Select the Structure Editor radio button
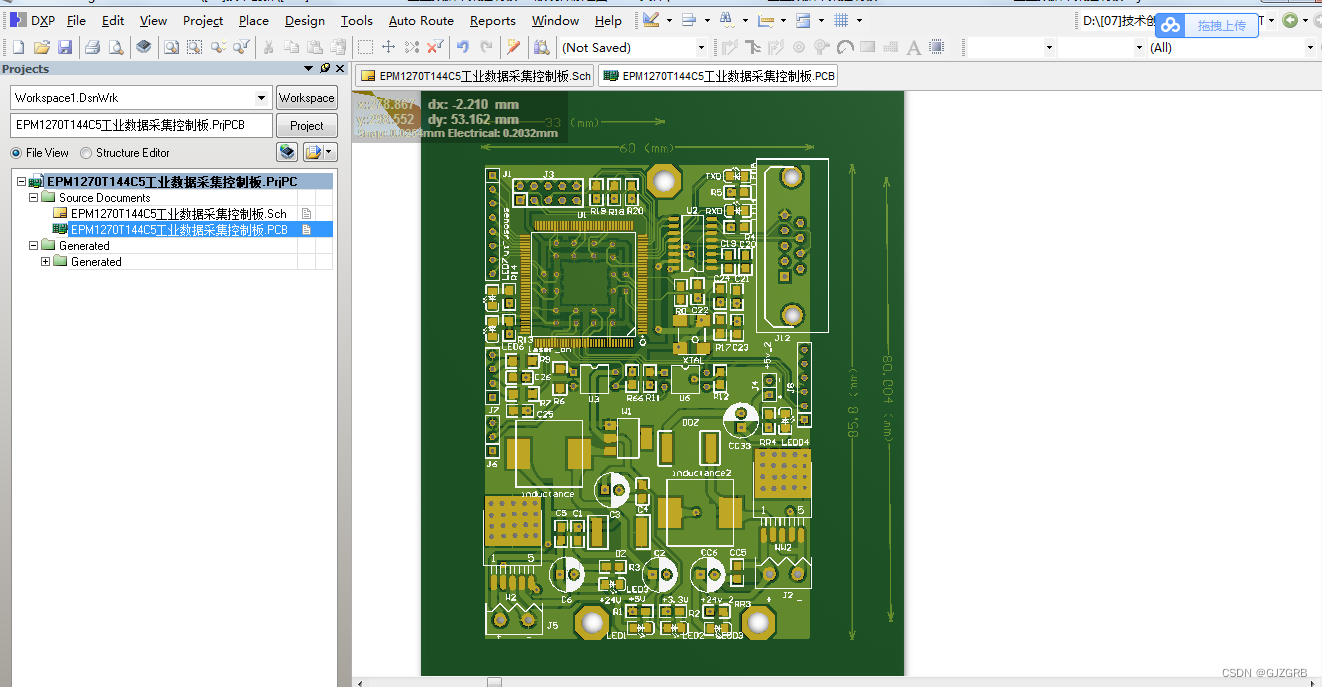Image resolution: width=1322 pixels, height=687 pixels. click(86, 153)
